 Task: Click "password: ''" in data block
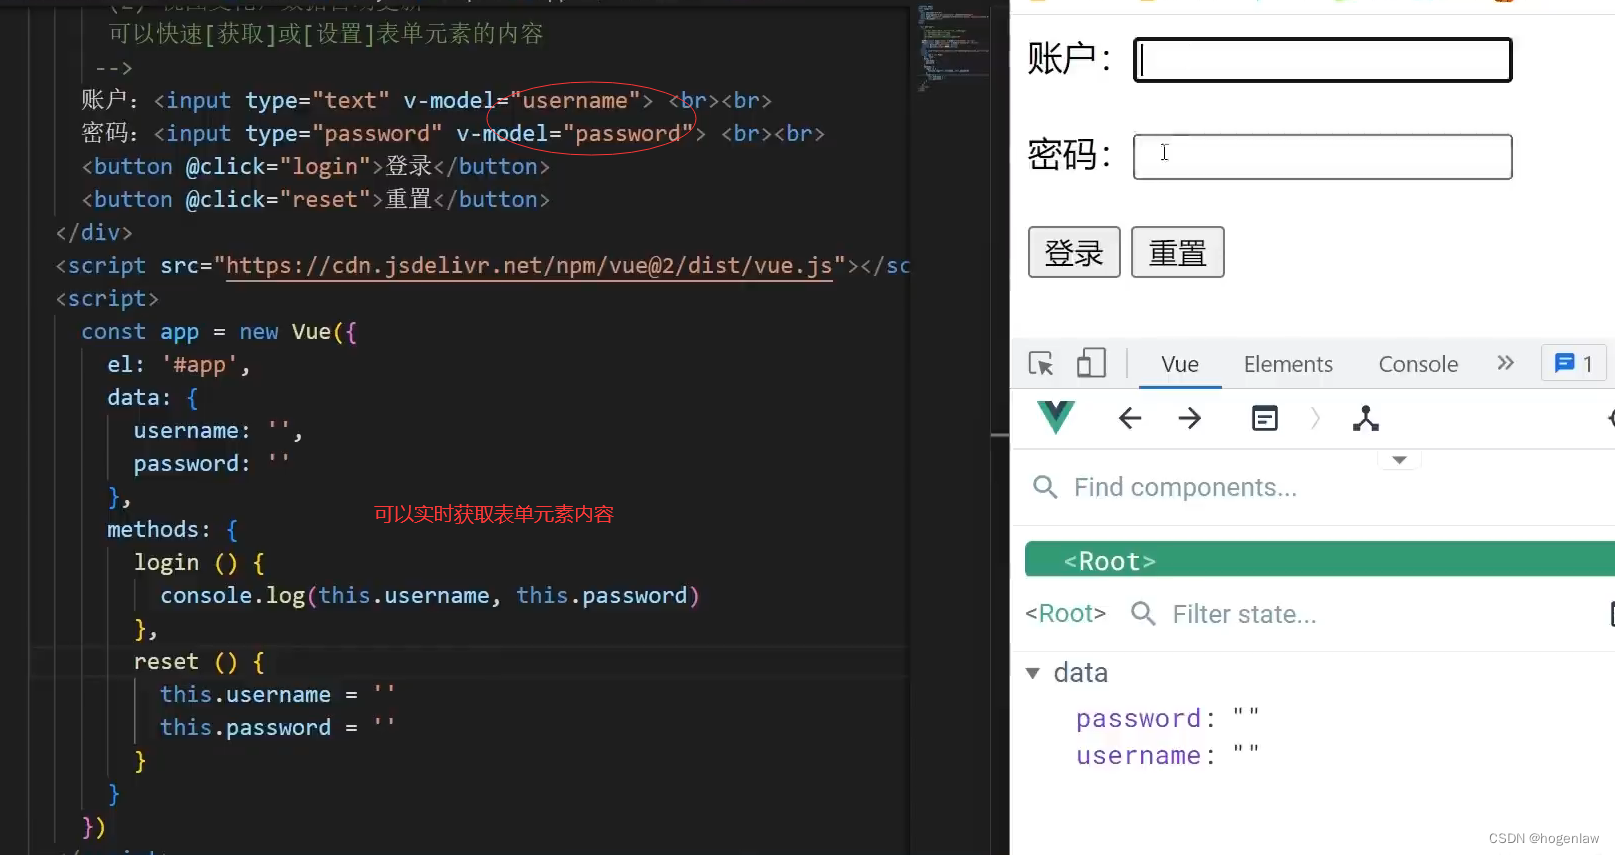[x=211, y=464]
